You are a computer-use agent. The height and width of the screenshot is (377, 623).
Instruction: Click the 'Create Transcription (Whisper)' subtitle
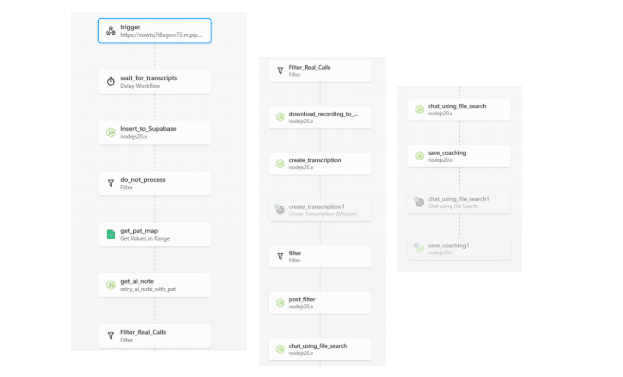point(323,214)
